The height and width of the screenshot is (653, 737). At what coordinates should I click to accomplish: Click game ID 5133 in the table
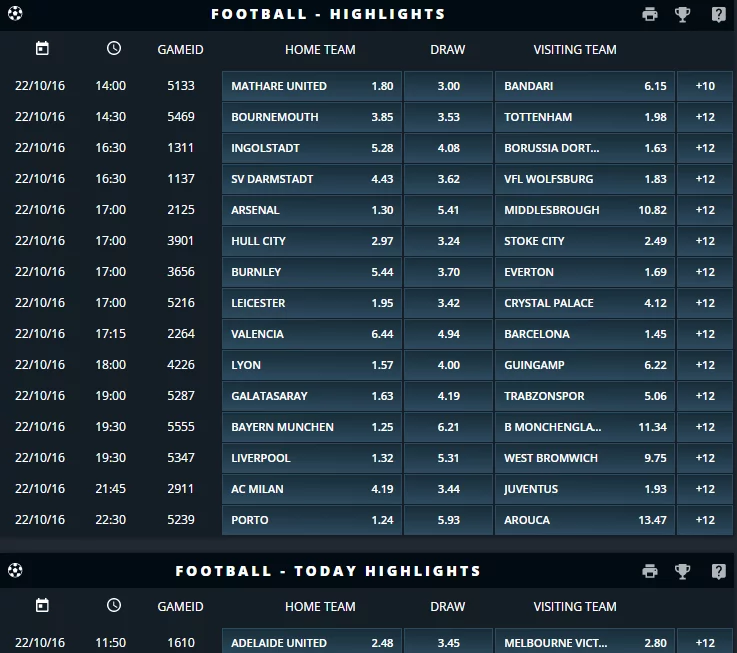click(181, 86)
